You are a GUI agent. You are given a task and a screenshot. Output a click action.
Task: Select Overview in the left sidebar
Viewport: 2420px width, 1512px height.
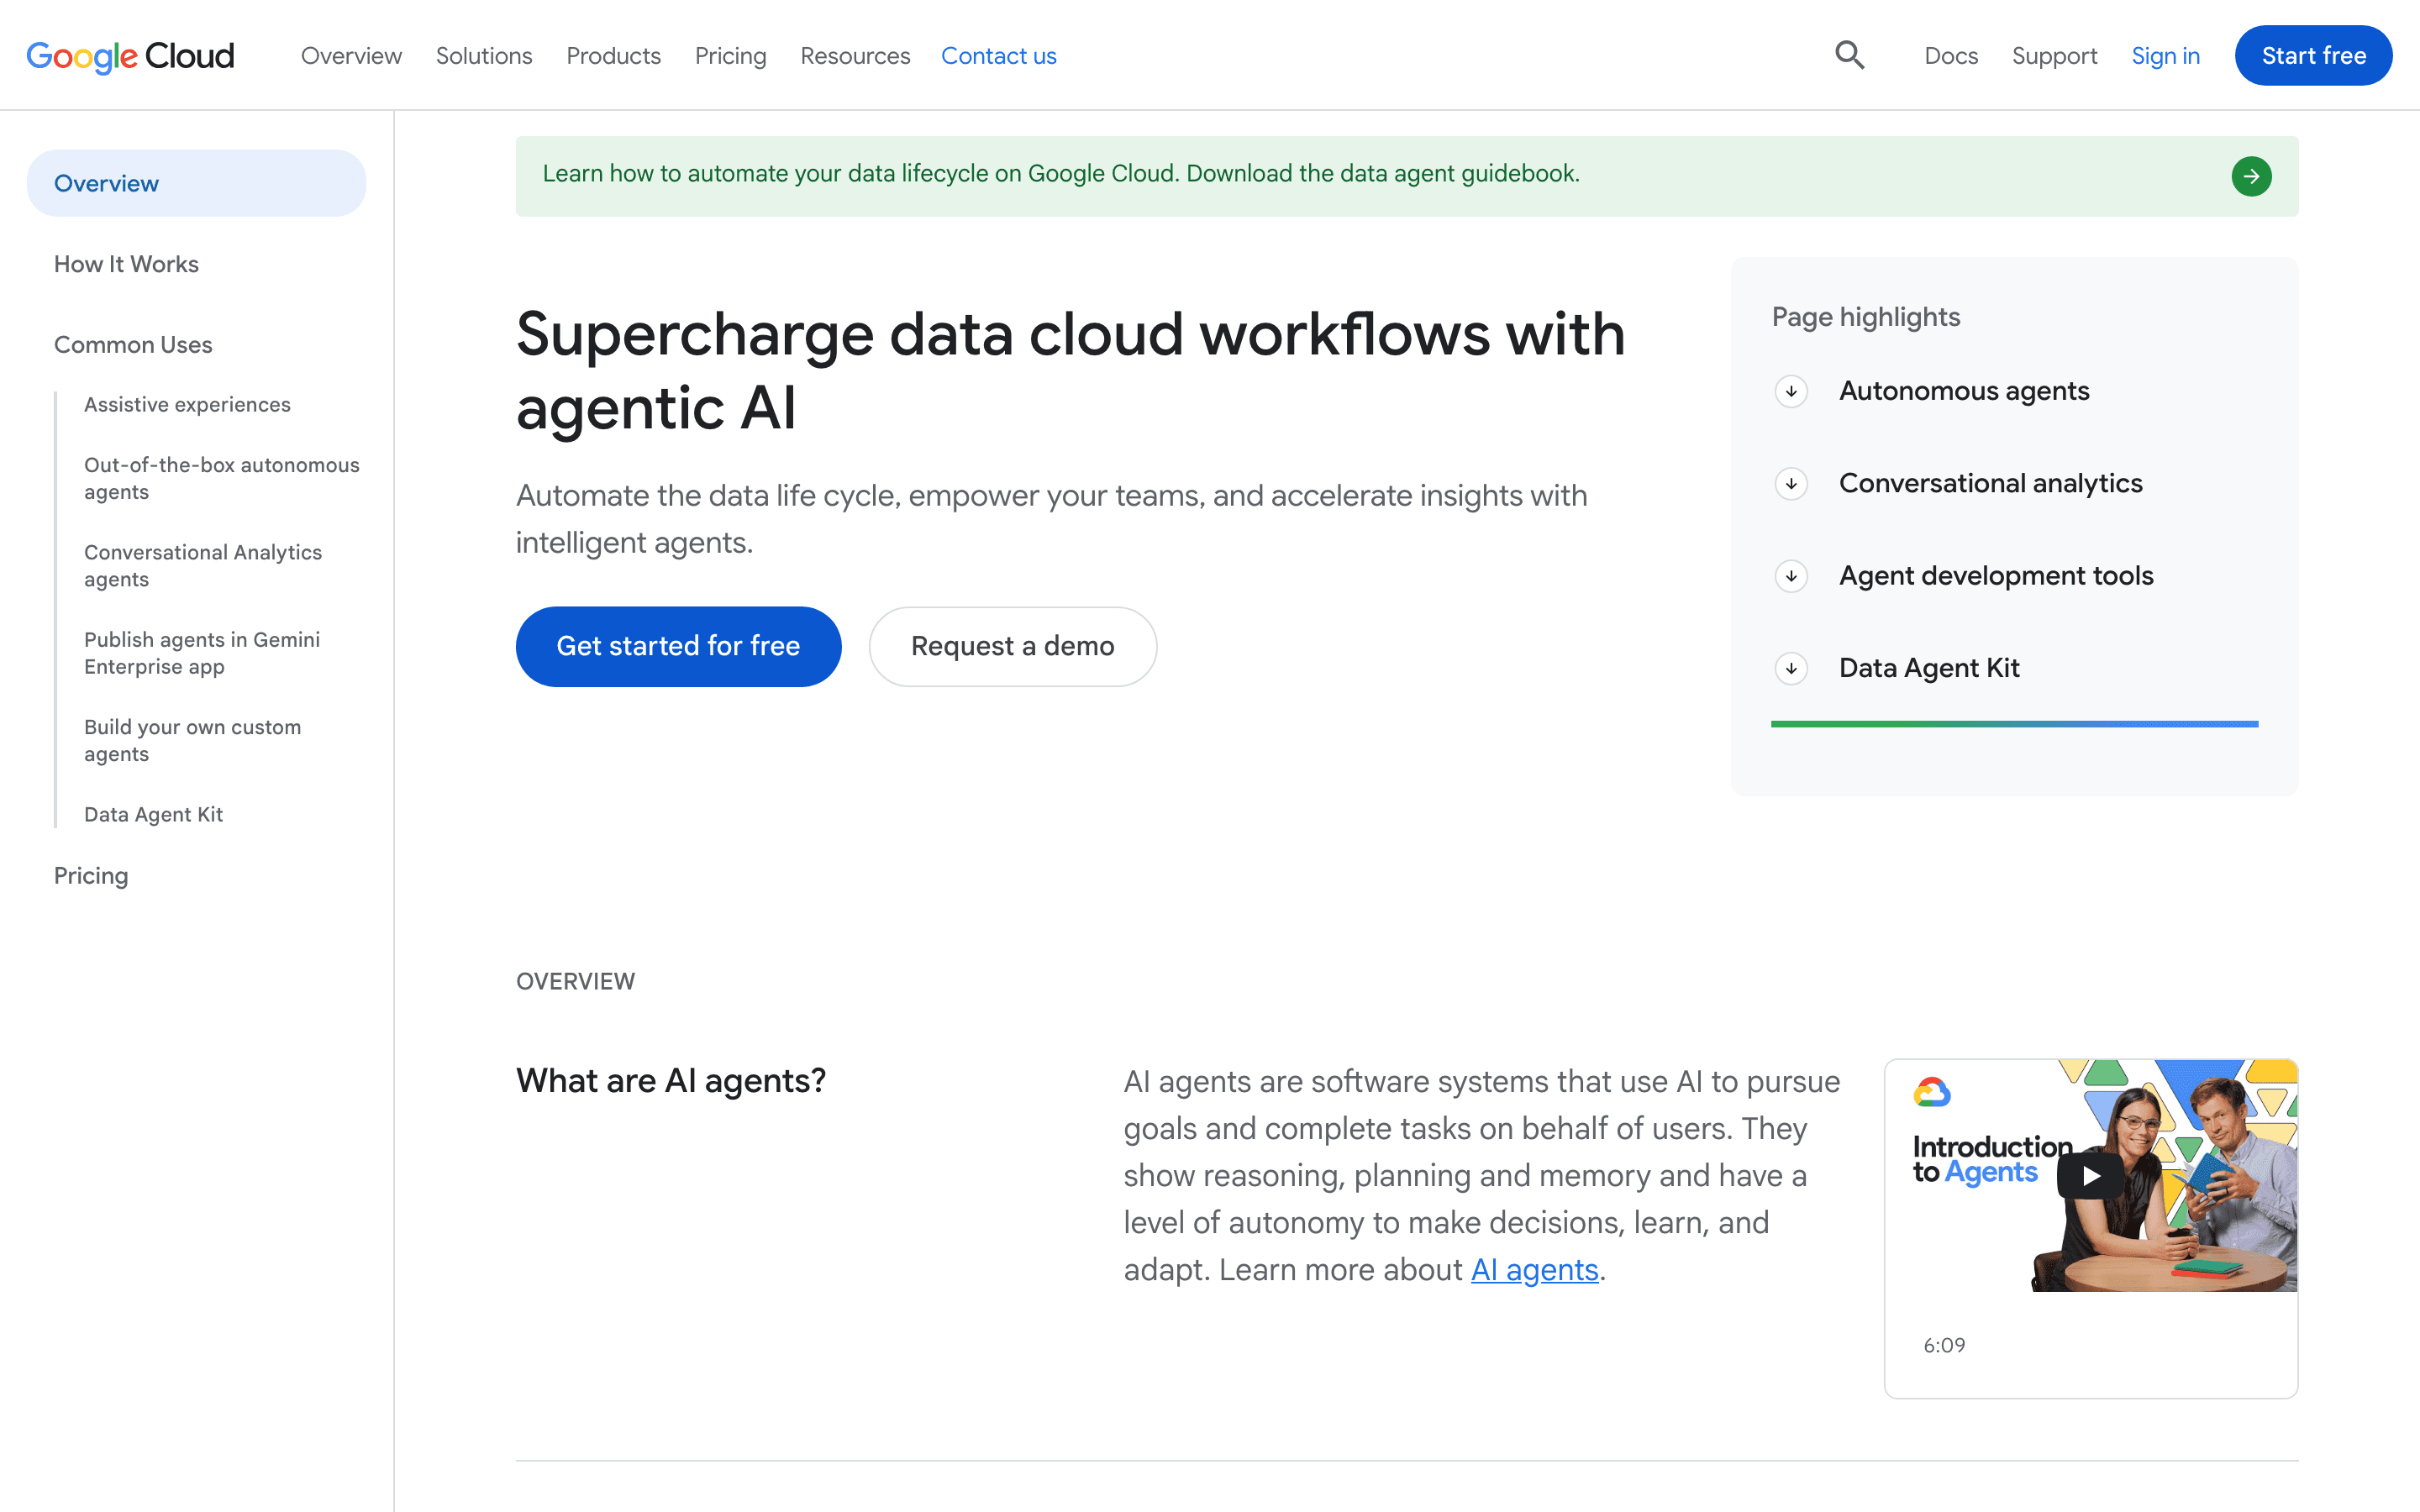[x=196, y=183]
